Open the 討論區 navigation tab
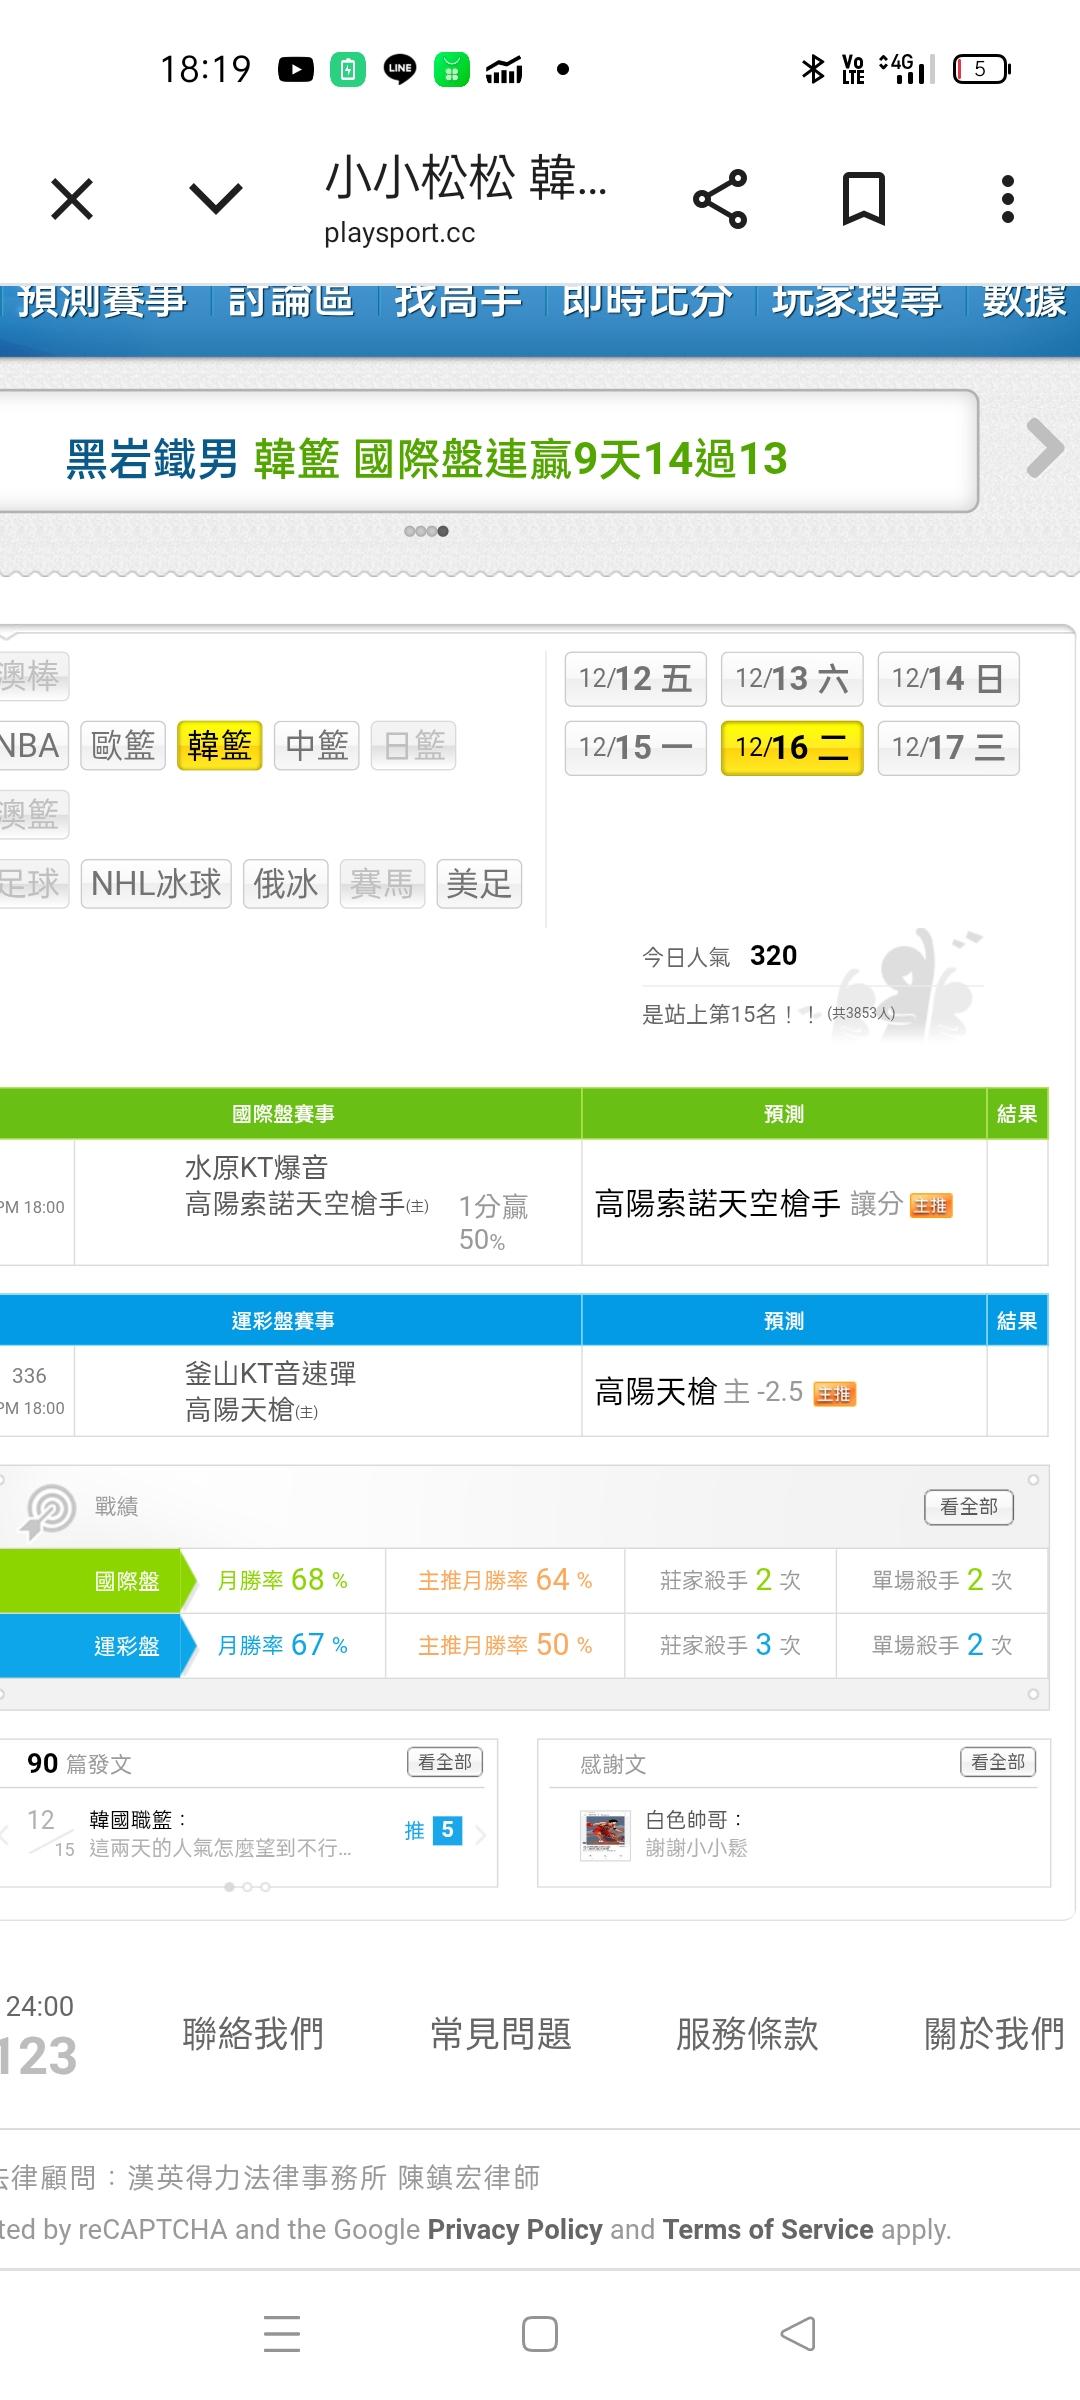 click(291, 301)
